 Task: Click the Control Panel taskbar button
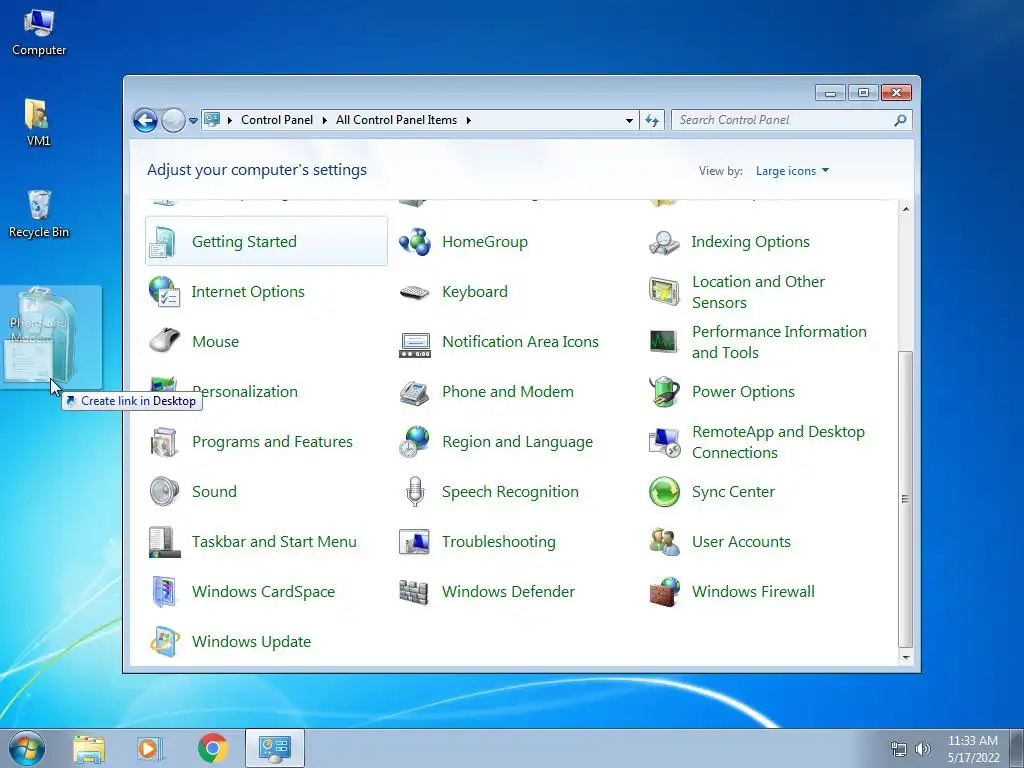275,748
